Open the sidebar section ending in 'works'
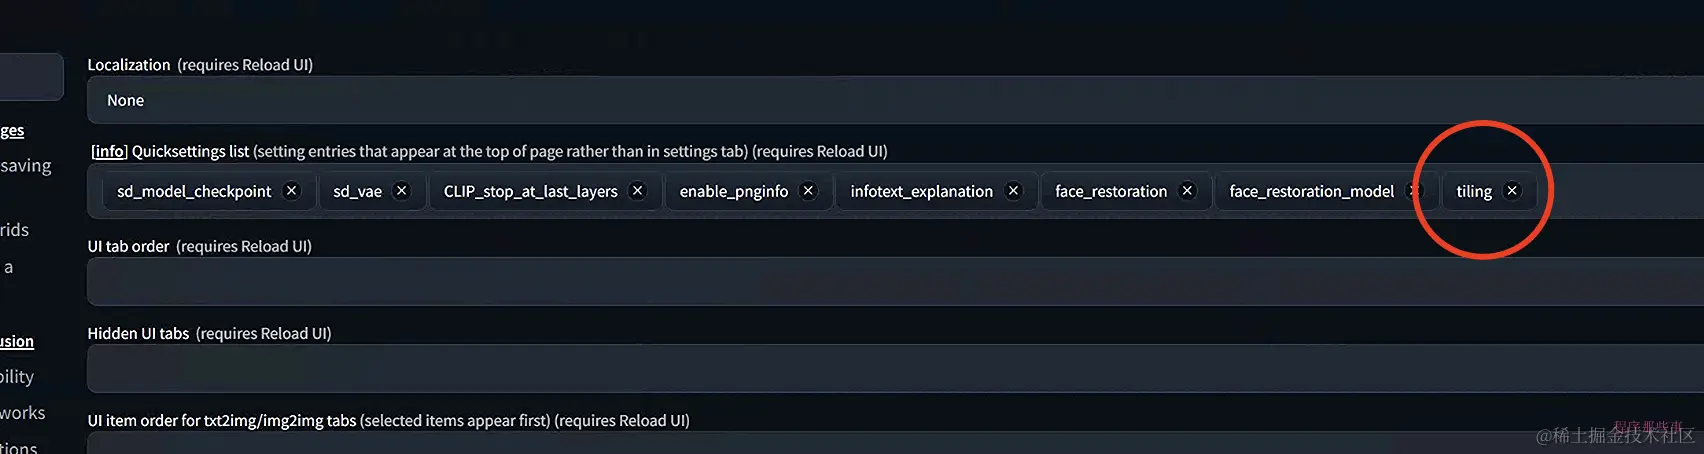Viewport: 1704px width, 454px height. click(x=23, y=413)
